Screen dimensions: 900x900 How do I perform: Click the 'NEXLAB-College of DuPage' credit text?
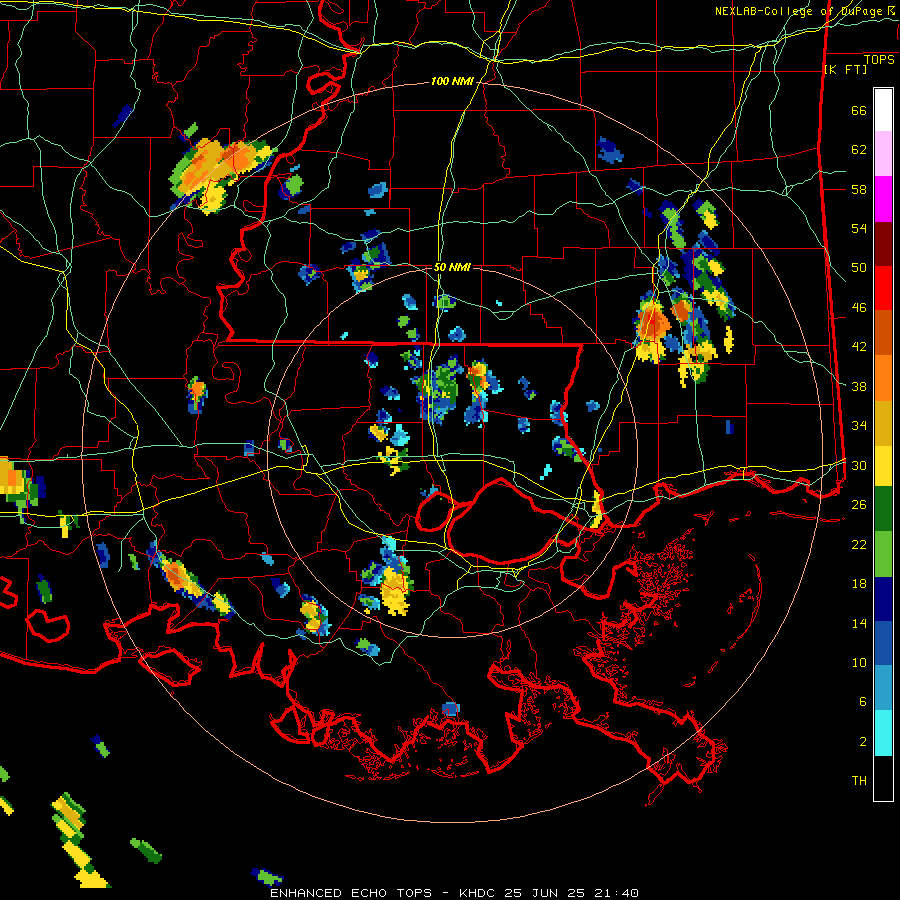[798, 11]
